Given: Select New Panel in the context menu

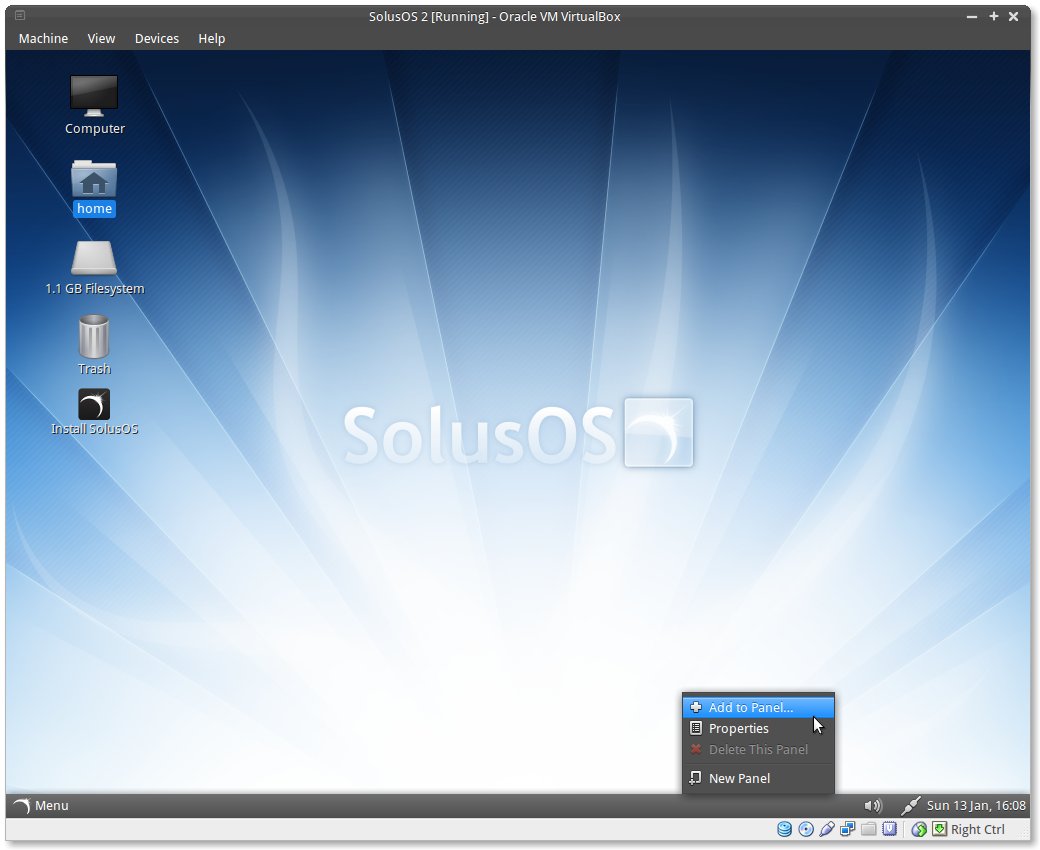Looking at the screenshot, I should pyautogui.click(x=758, y=778).
